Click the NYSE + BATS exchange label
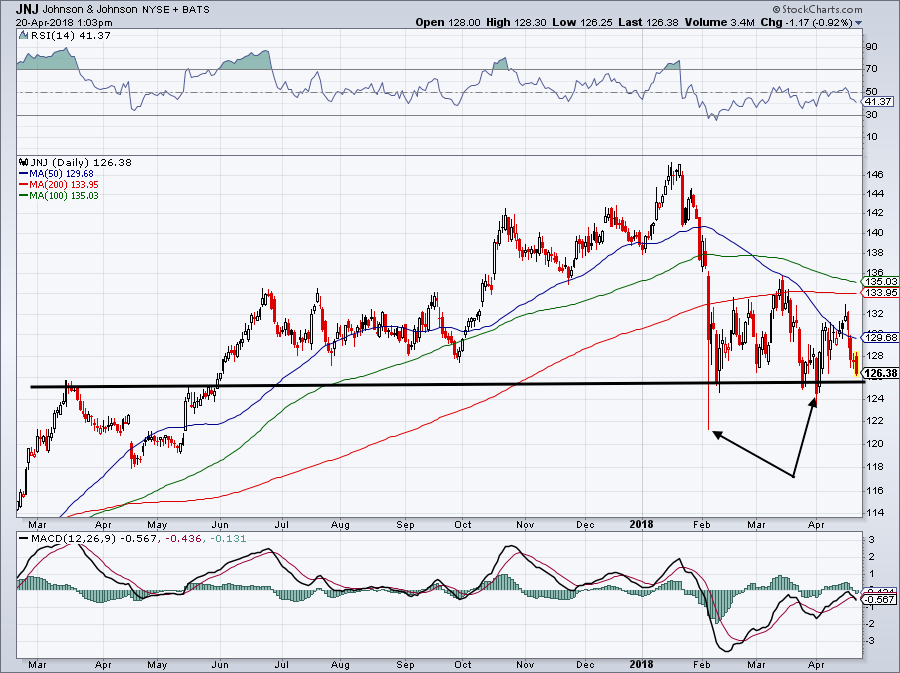Viewport: 900px width, 673px height. click(176, 9)
